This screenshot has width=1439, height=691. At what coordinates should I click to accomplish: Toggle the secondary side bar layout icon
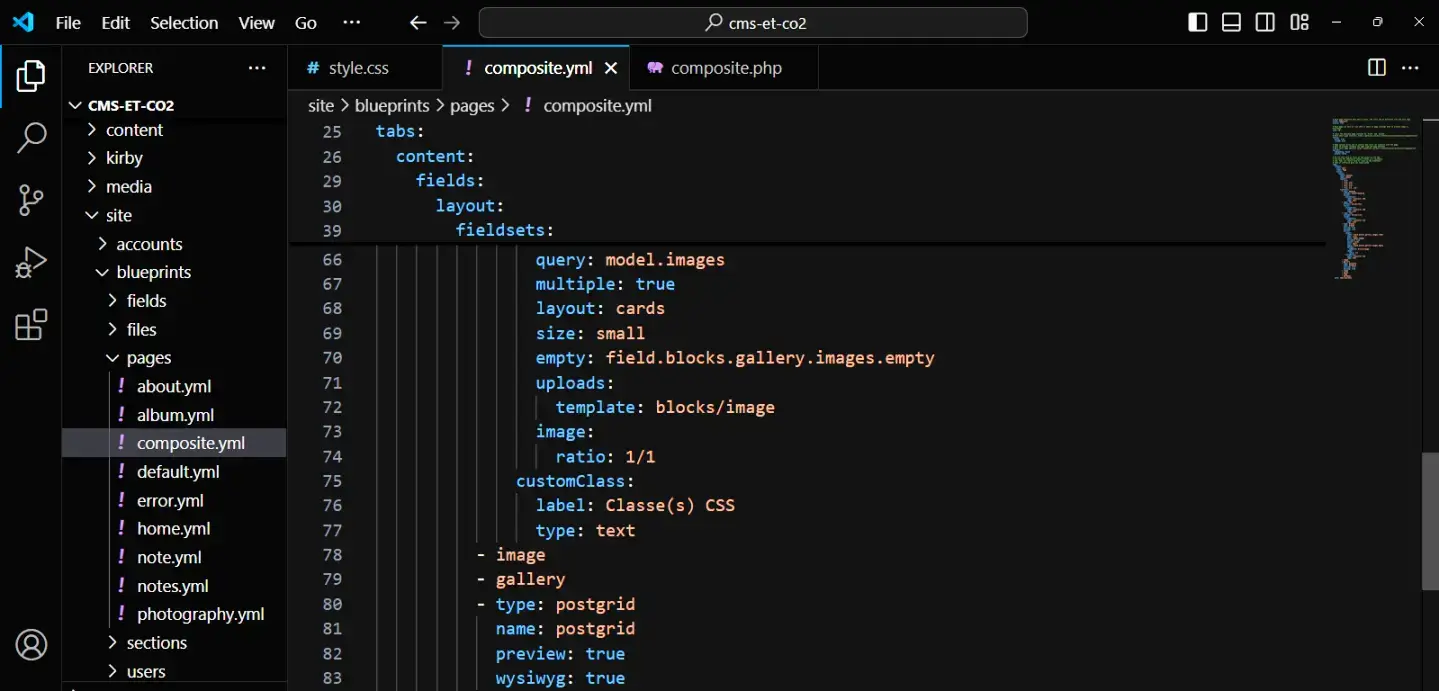[x=1266, y=22]
